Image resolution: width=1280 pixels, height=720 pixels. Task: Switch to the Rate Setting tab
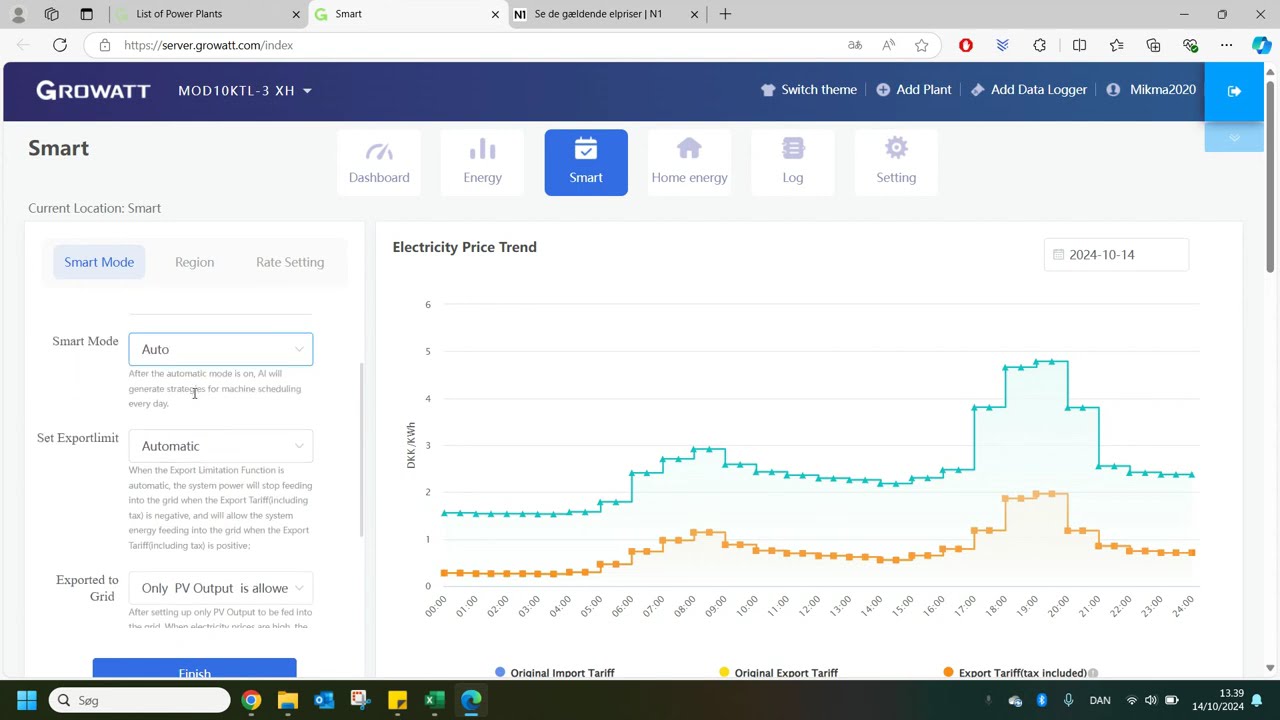point(290,262)
